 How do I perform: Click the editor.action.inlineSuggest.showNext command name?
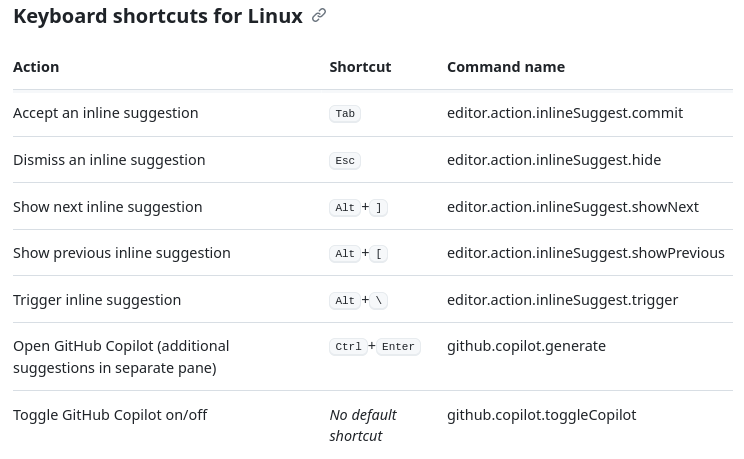coord(572,207)
